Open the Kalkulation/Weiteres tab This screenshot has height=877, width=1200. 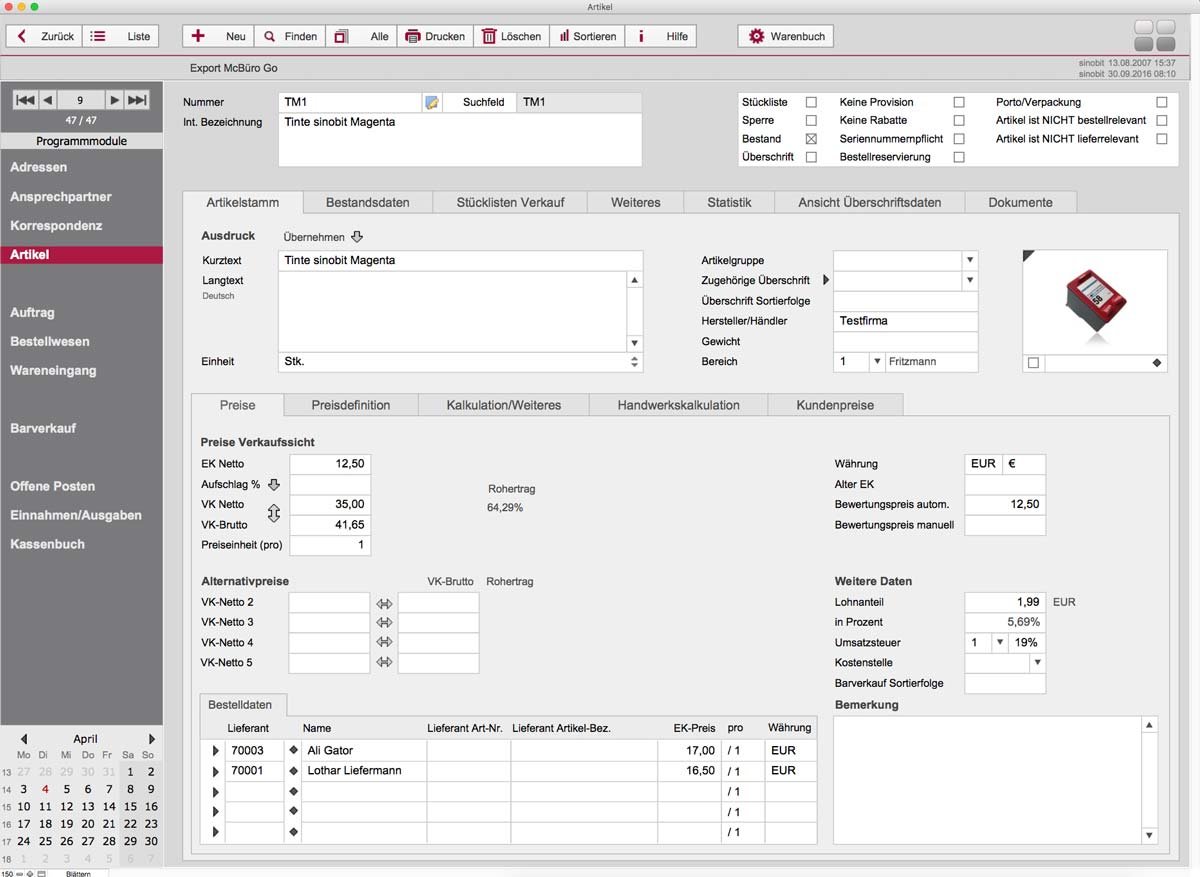click(503, 405)
